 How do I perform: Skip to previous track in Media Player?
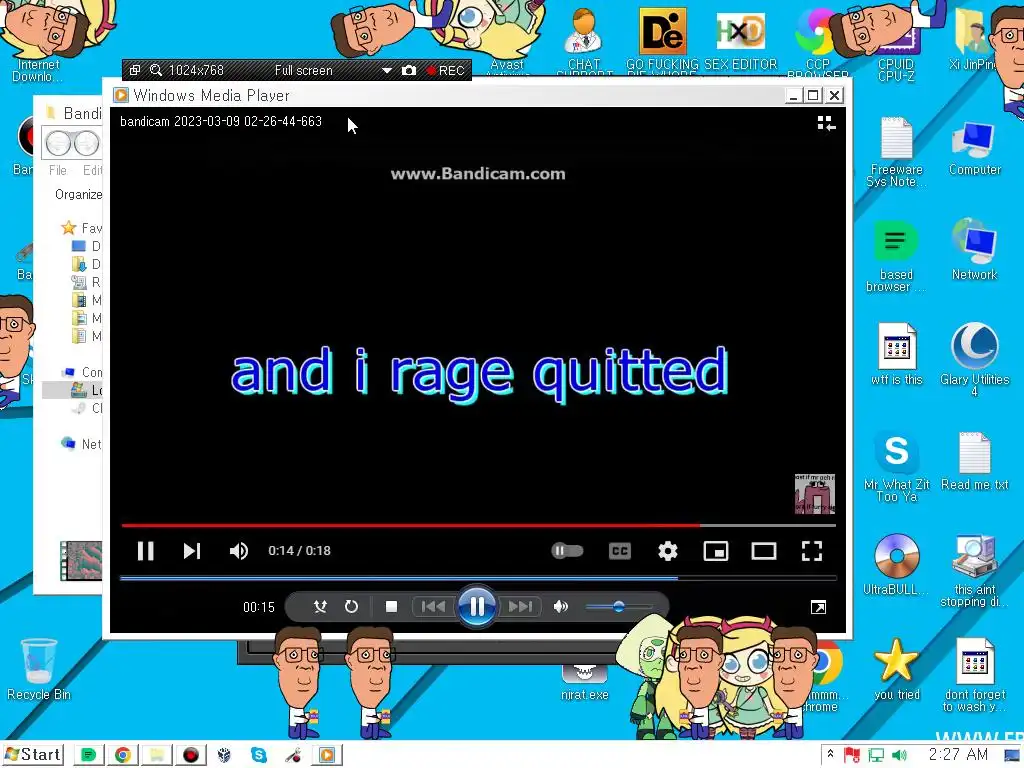point(433,607)
